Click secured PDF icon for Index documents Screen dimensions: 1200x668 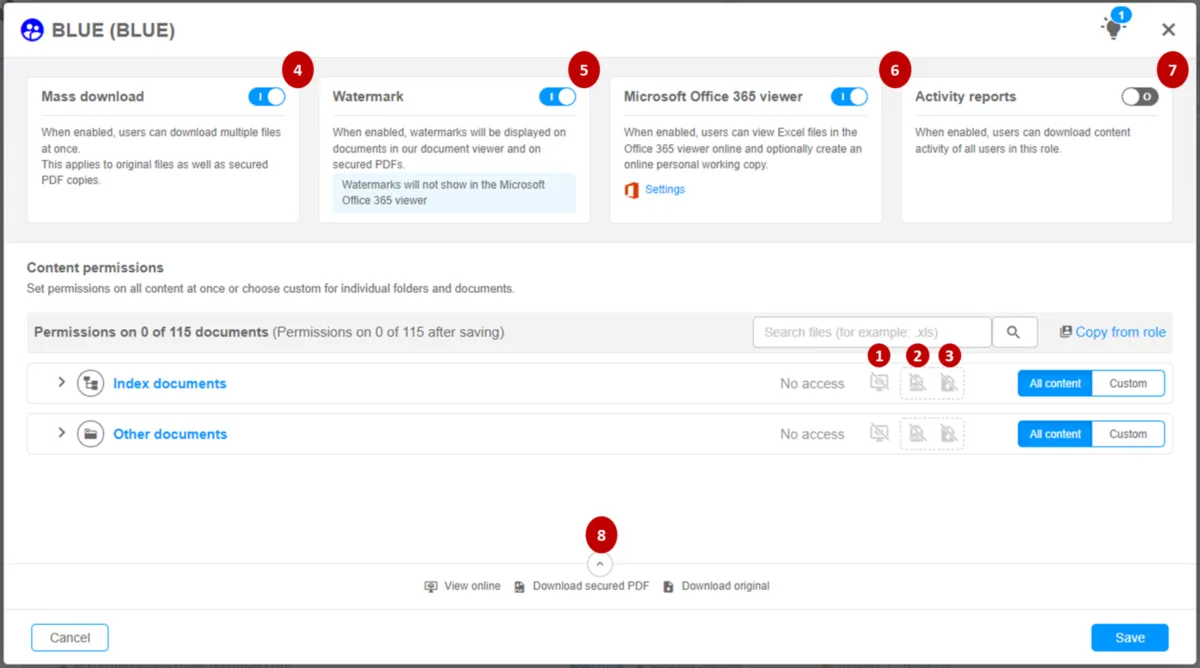(x=917, y=383)
